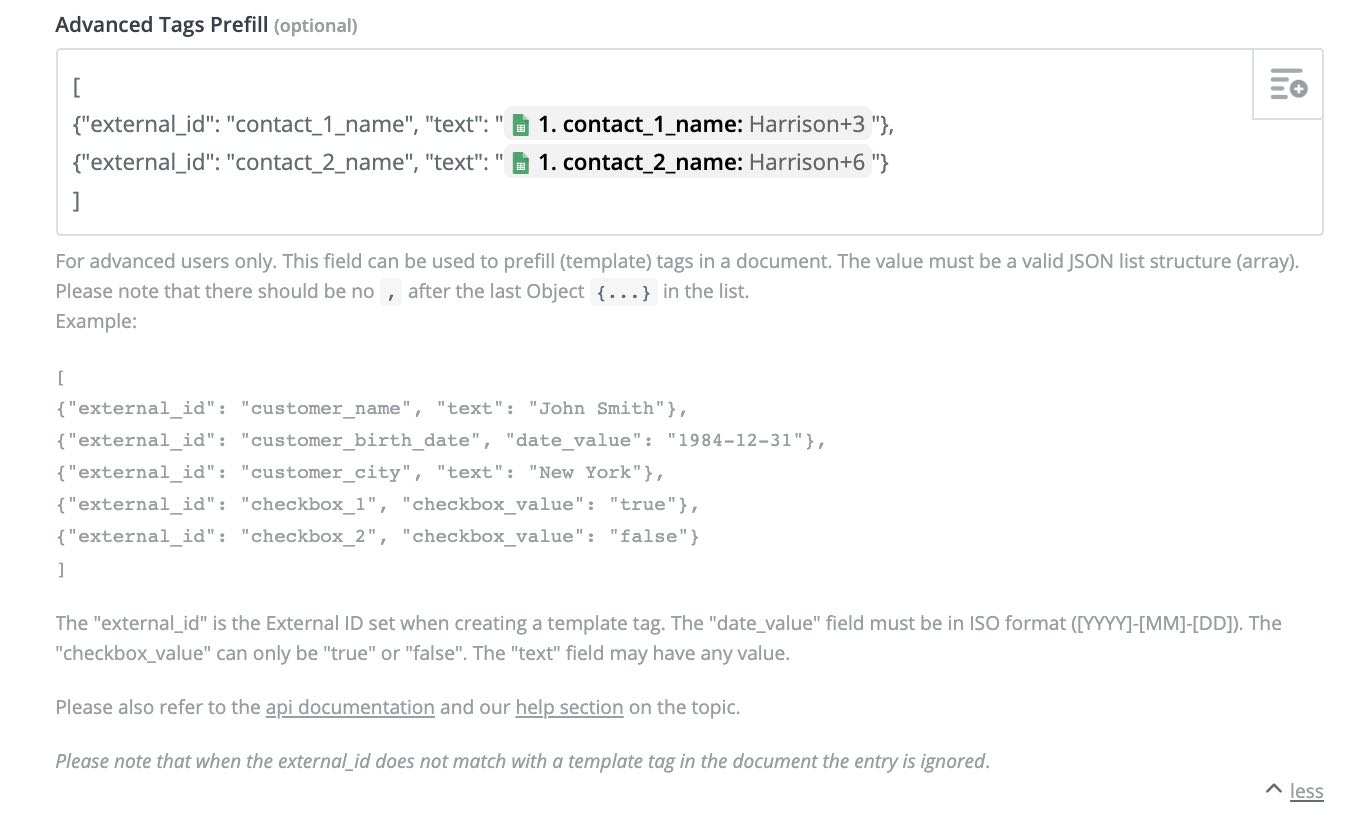Click the "less" link
Viewport: 1372px width, 830px height.
coord(1306,791)
